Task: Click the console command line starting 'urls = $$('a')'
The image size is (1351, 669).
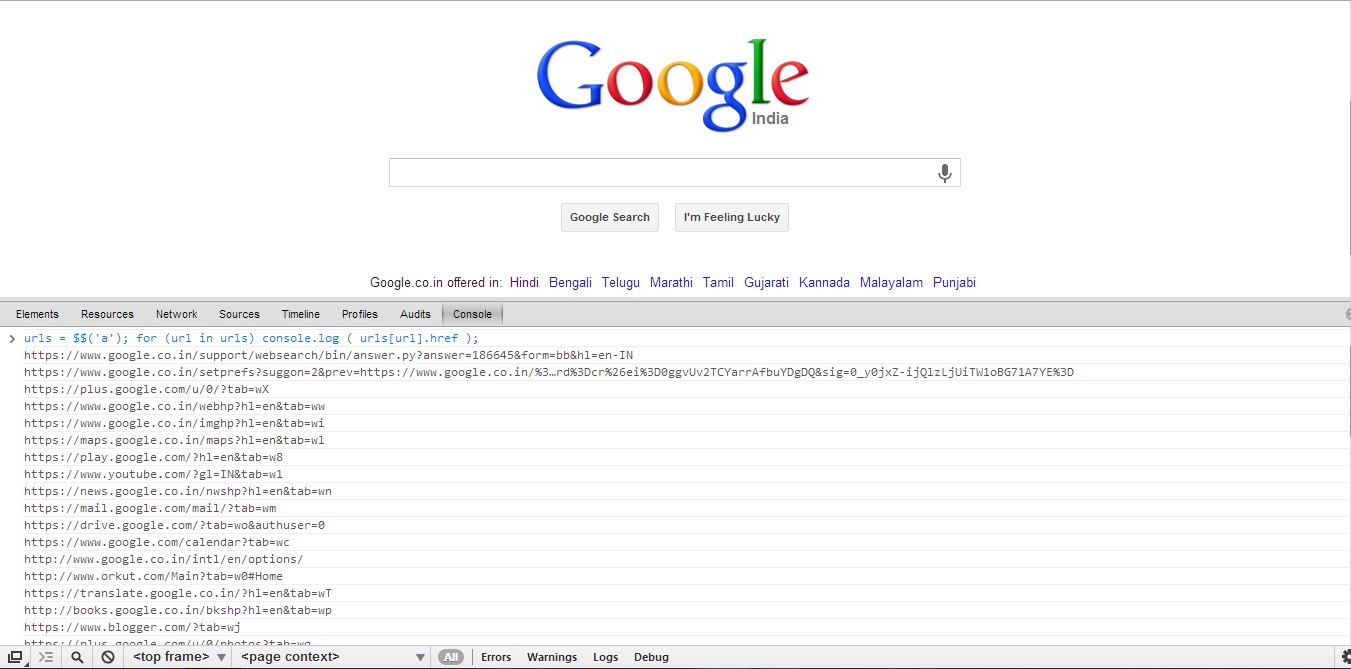Action: (251, 338)
